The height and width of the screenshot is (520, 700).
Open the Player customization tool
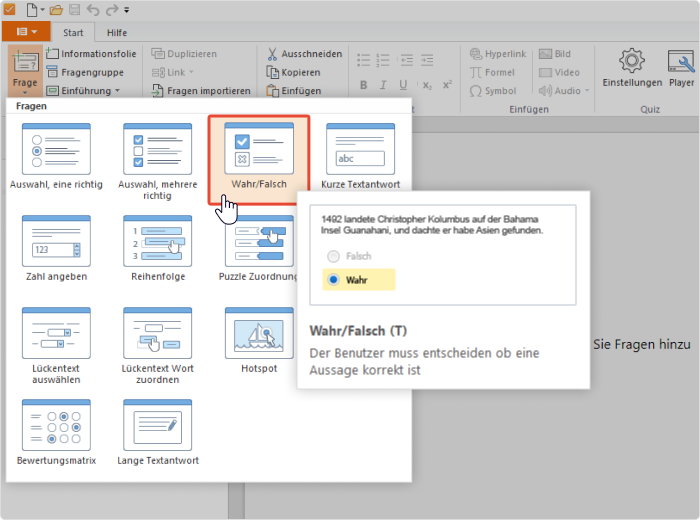[681, 68]
